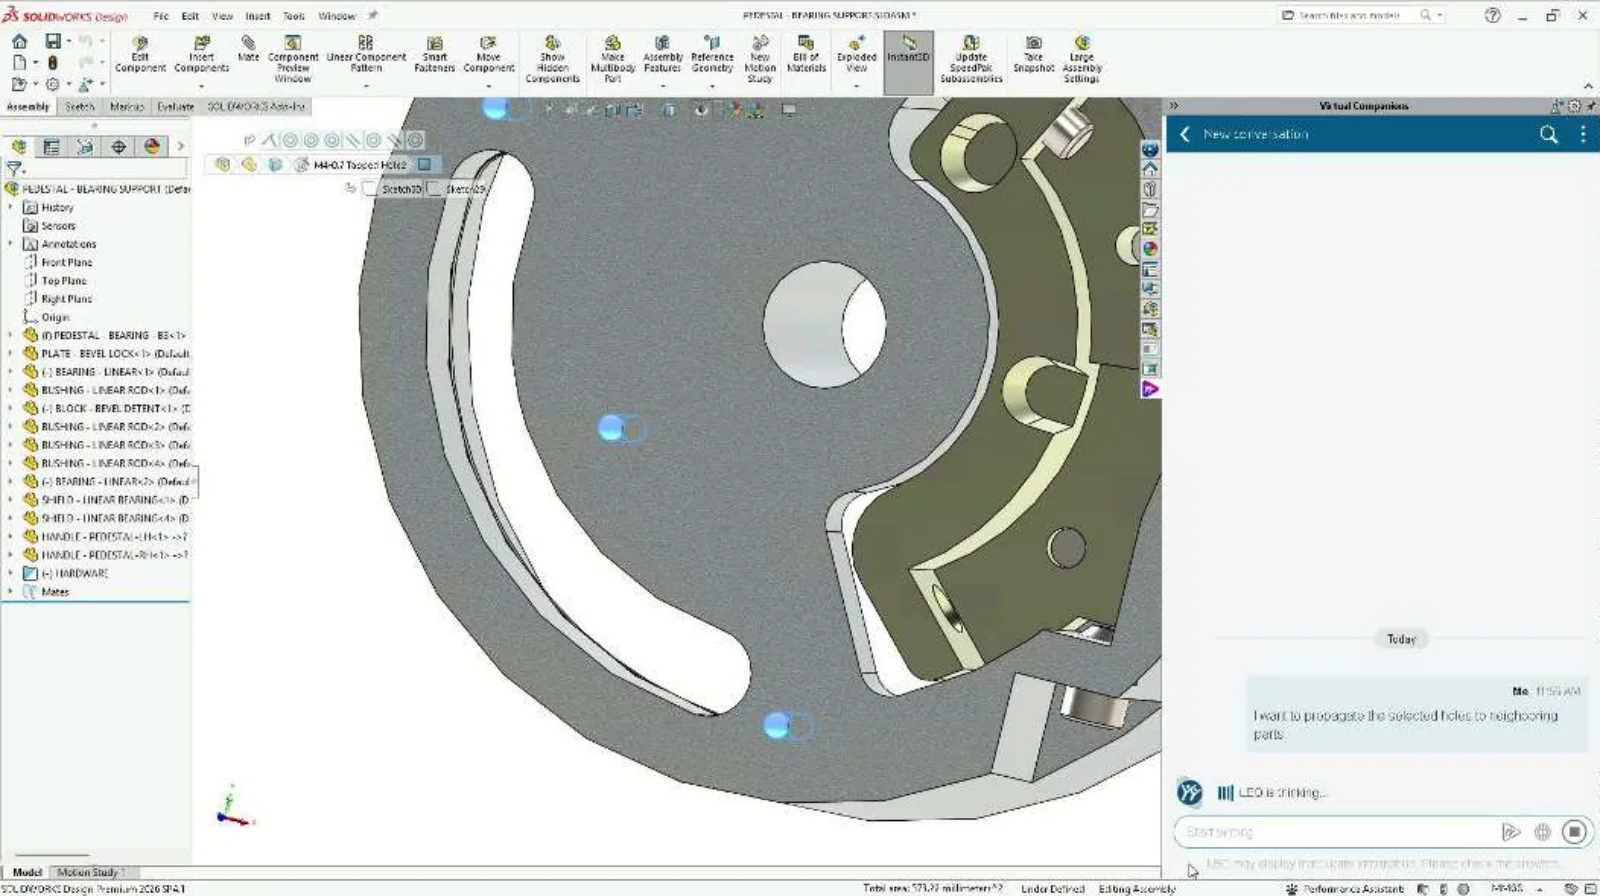
Task: Select Move Component tool
Action: pyautogui.click(x=488, y=55)
